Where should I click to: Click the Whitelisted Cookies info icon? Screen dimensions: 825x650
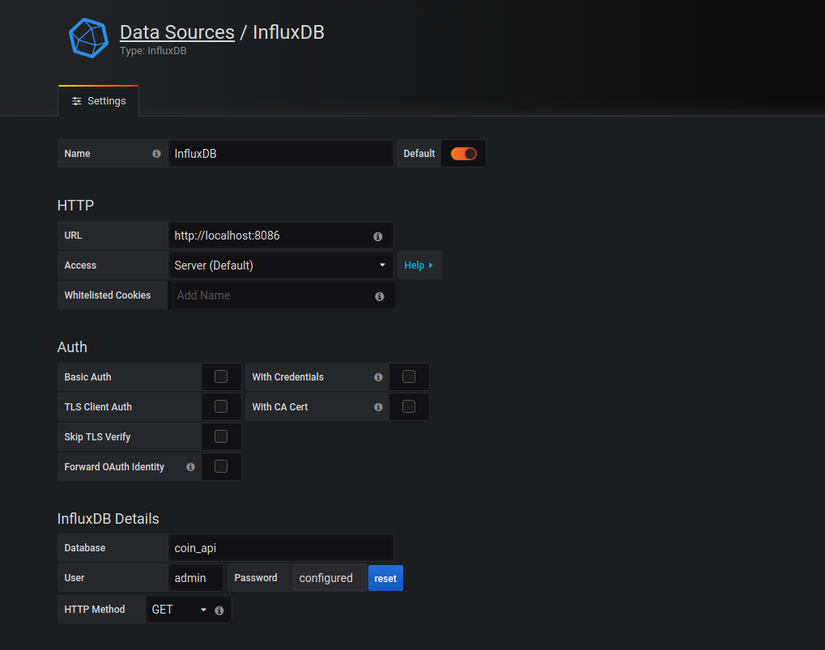pos(379,296)
